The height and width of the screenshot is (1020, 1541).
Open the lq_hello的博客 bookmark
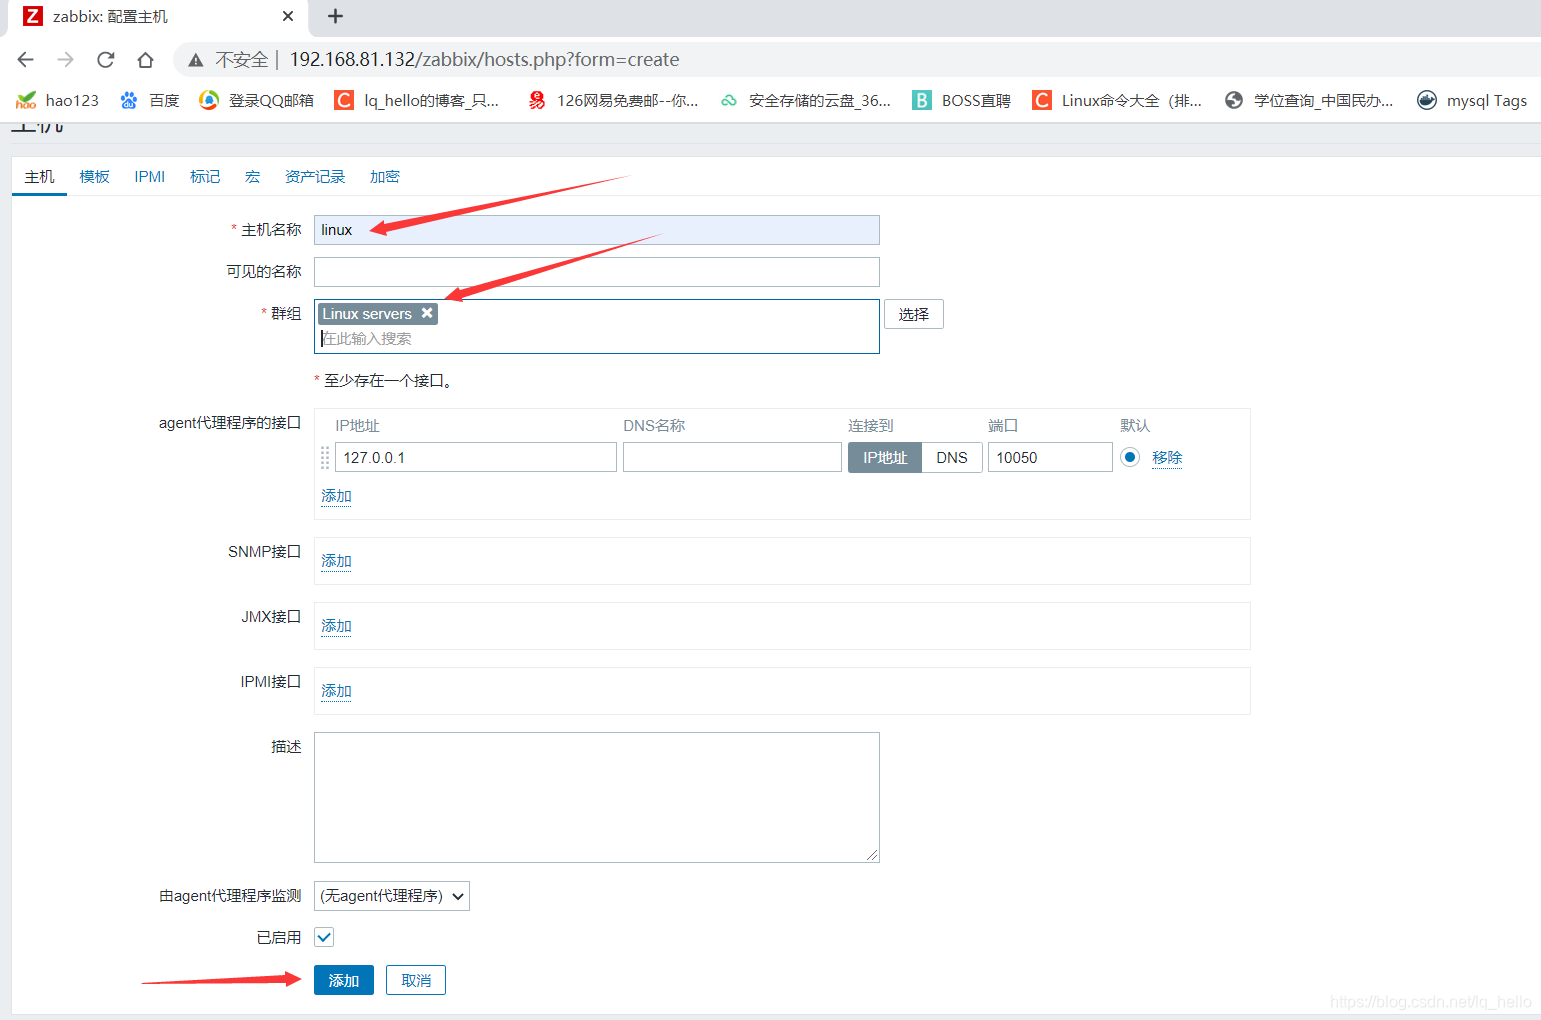coord(417,100)
